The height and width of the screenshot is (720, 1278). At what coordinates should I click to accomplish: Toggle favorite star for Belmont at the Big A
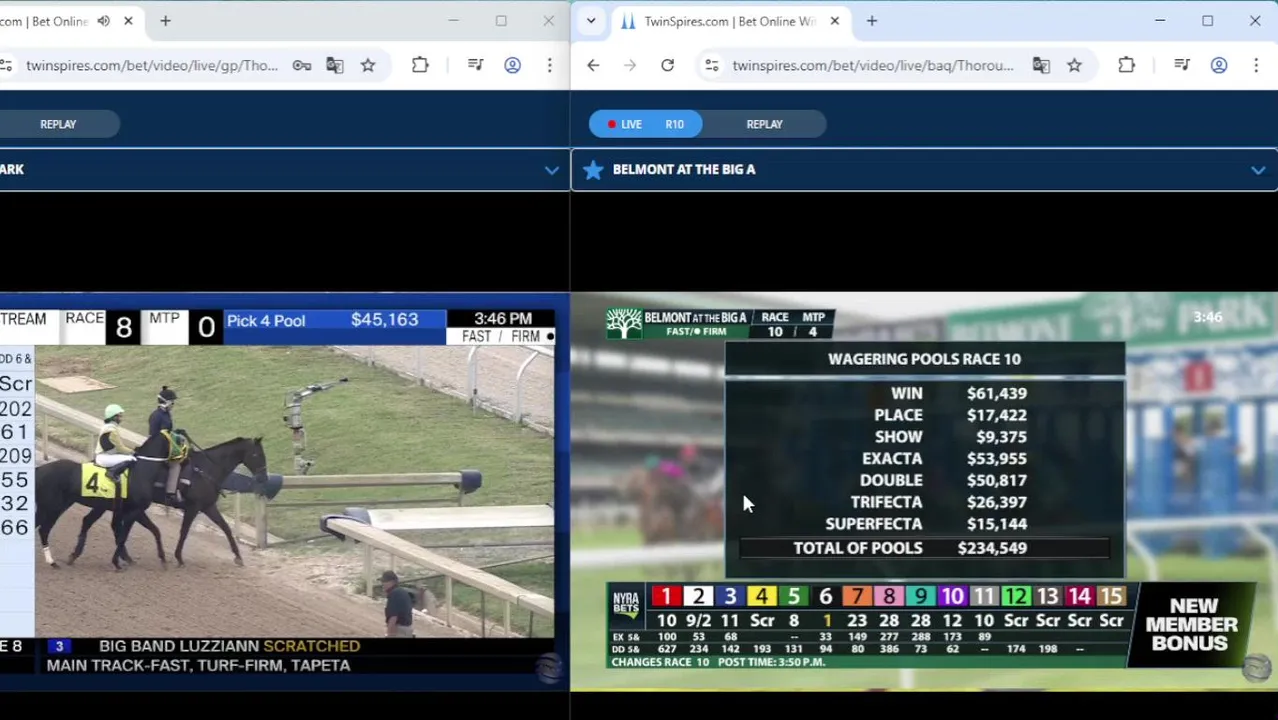click(593, 170)
